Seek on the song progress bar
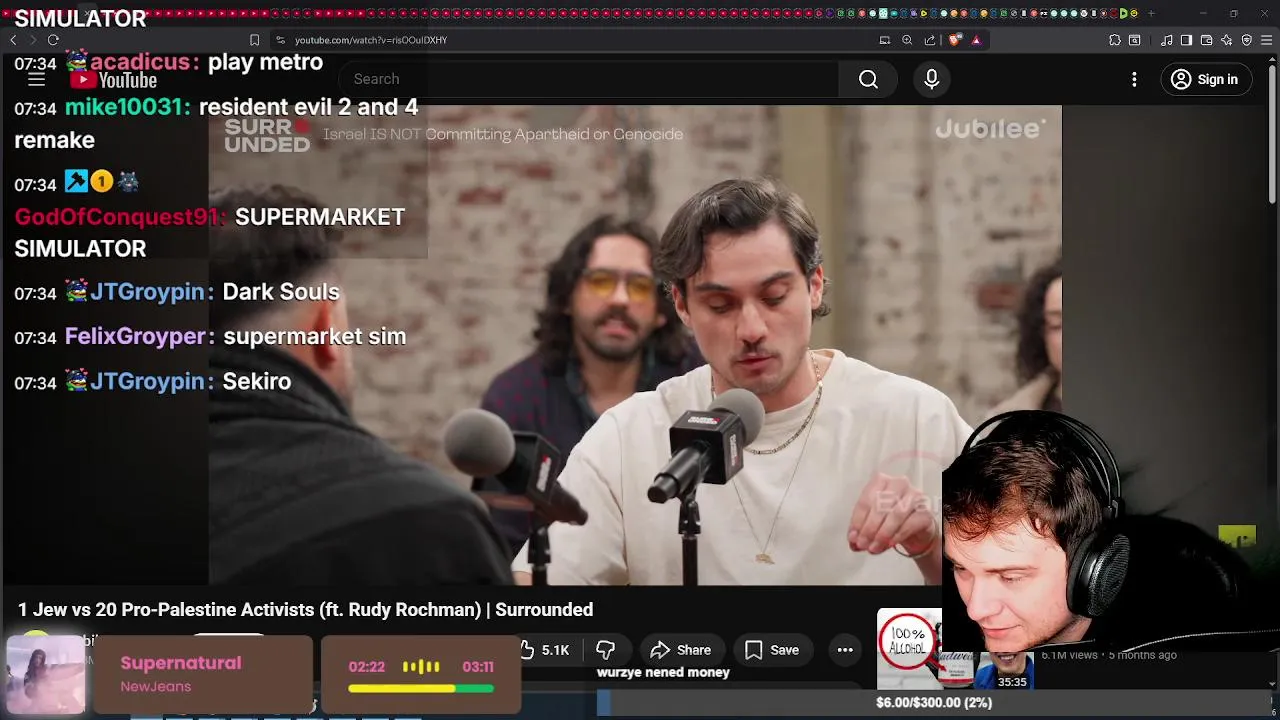The height and width of the screenshot is (720, 1280). (x=421, y=688)
